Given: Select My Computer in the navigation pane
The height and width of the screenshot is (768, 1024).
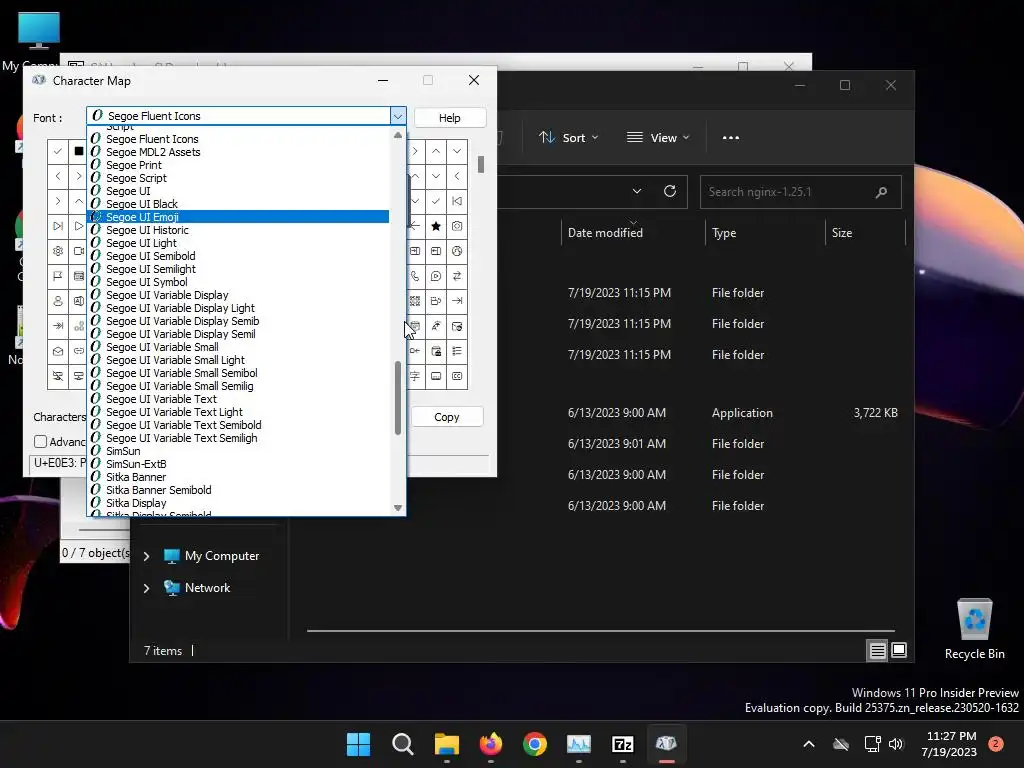Looking at the screenshot, I should (x=221, y=556).
